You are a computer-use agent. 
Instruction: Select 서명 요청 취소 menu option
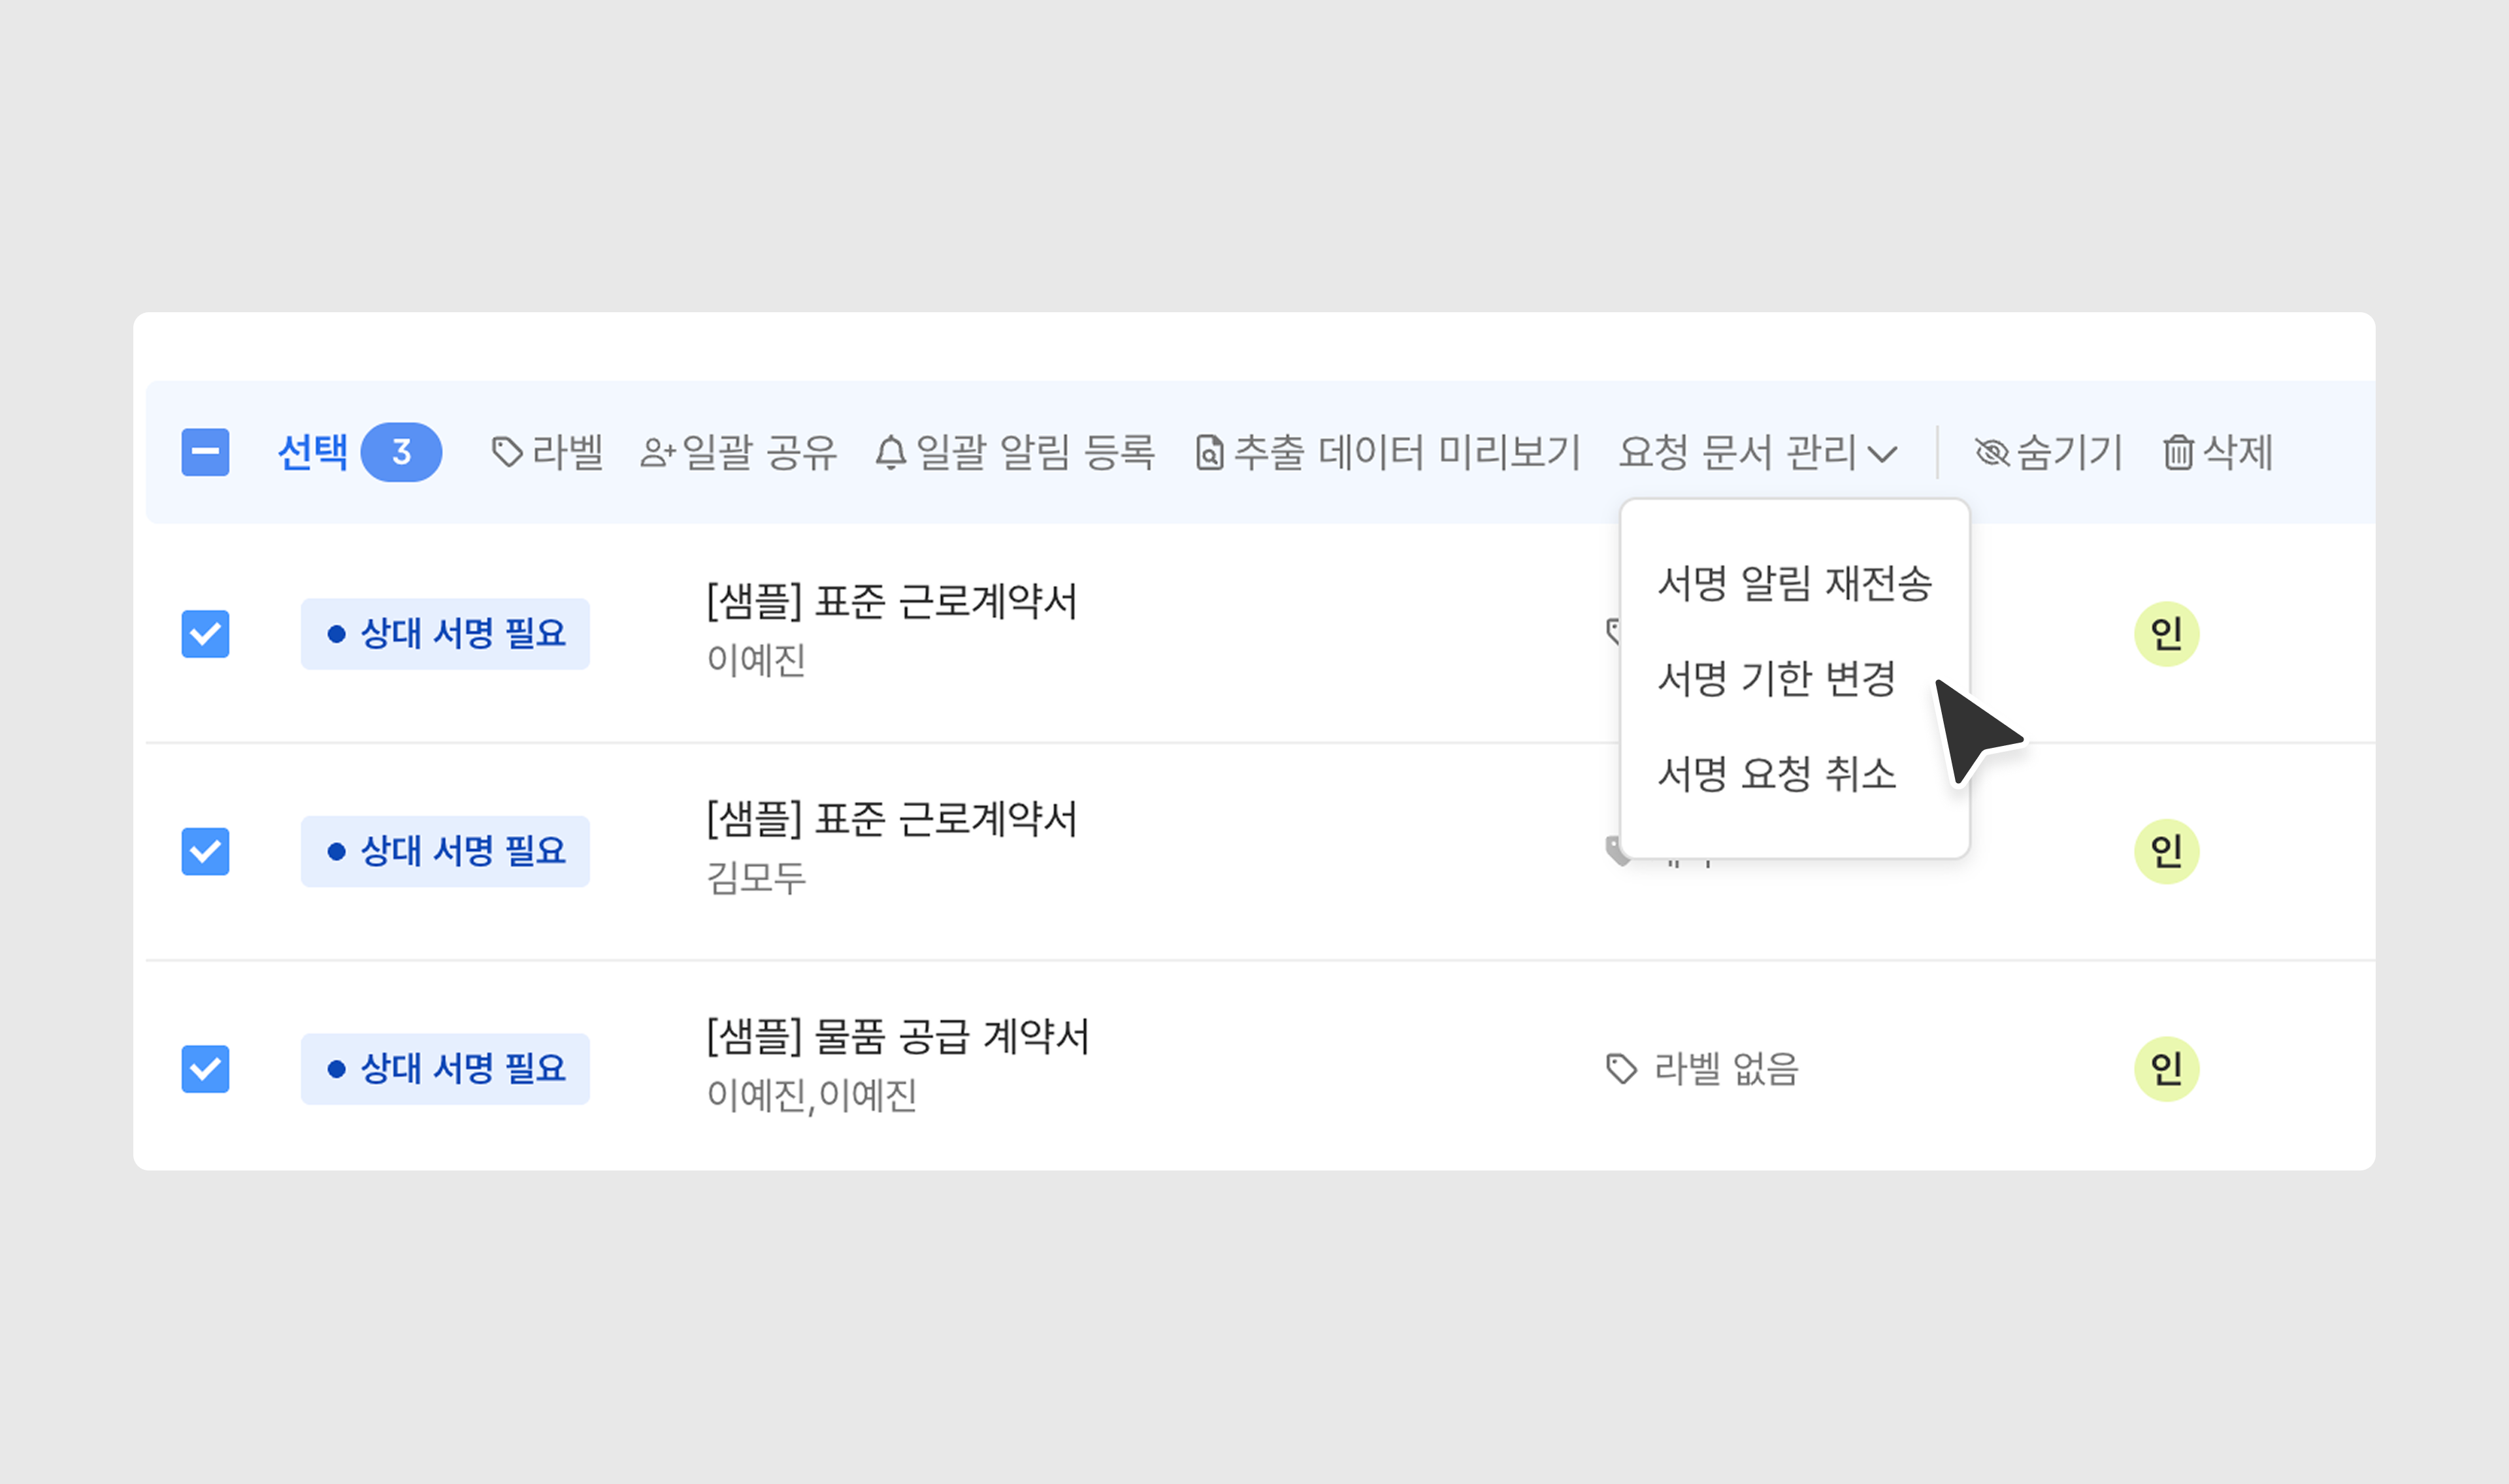[x=1776, y=774]
